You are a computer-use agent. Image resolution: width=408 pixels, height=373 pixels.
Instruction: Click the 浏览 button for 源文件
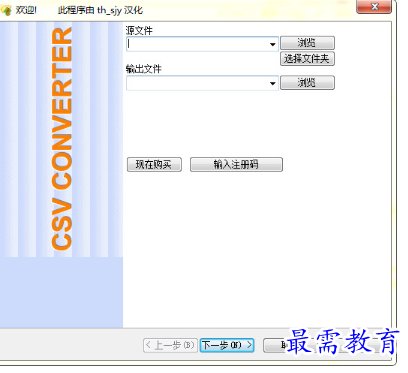tap(307, 43)
